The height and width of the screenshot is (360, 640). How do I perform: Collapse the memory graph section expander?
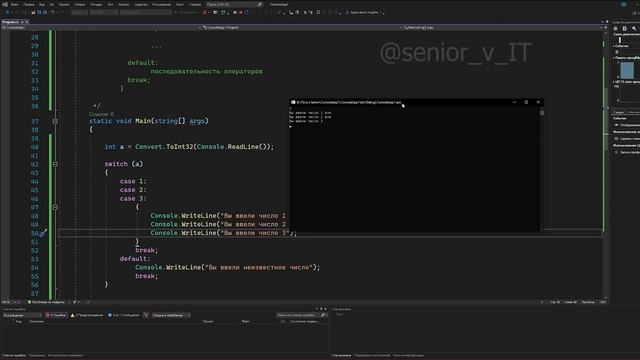click(614, 58)
